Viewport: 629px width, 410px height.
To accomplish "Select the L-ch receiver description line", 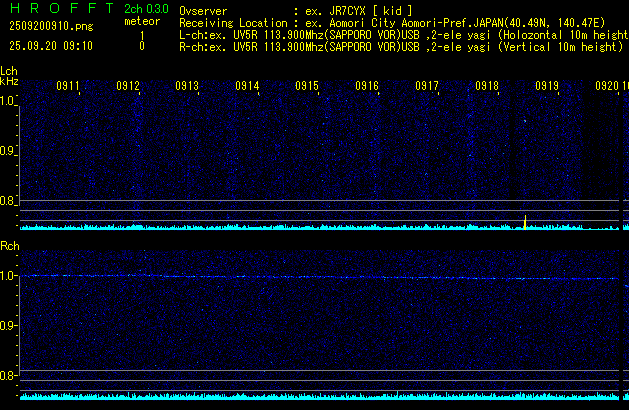I will [402, 34].
